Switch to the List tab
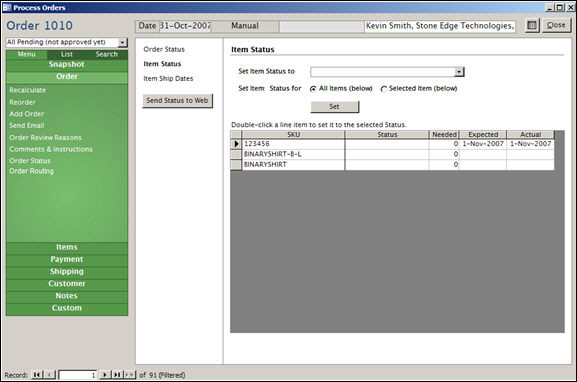Viewport: 577px width, 382px height. [x=67, y=54]
